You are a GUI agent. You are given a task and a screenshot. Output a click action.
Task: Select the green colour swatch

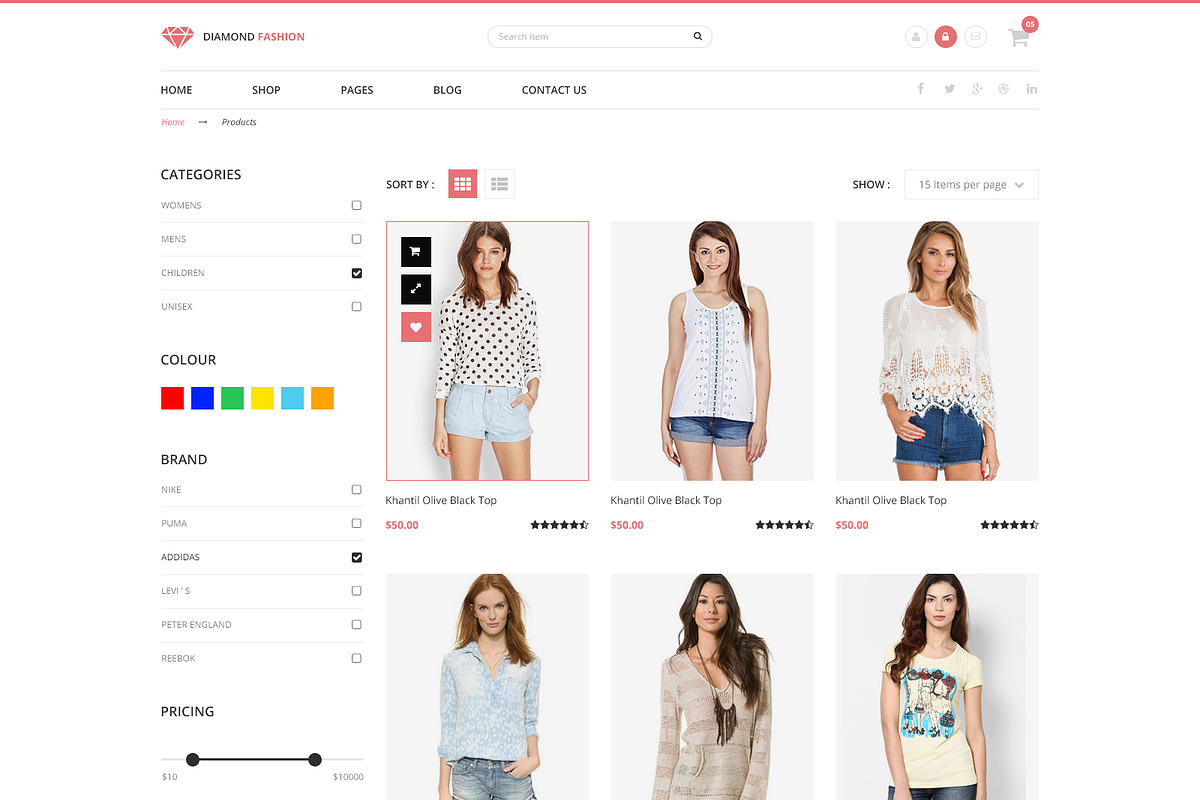232,398
